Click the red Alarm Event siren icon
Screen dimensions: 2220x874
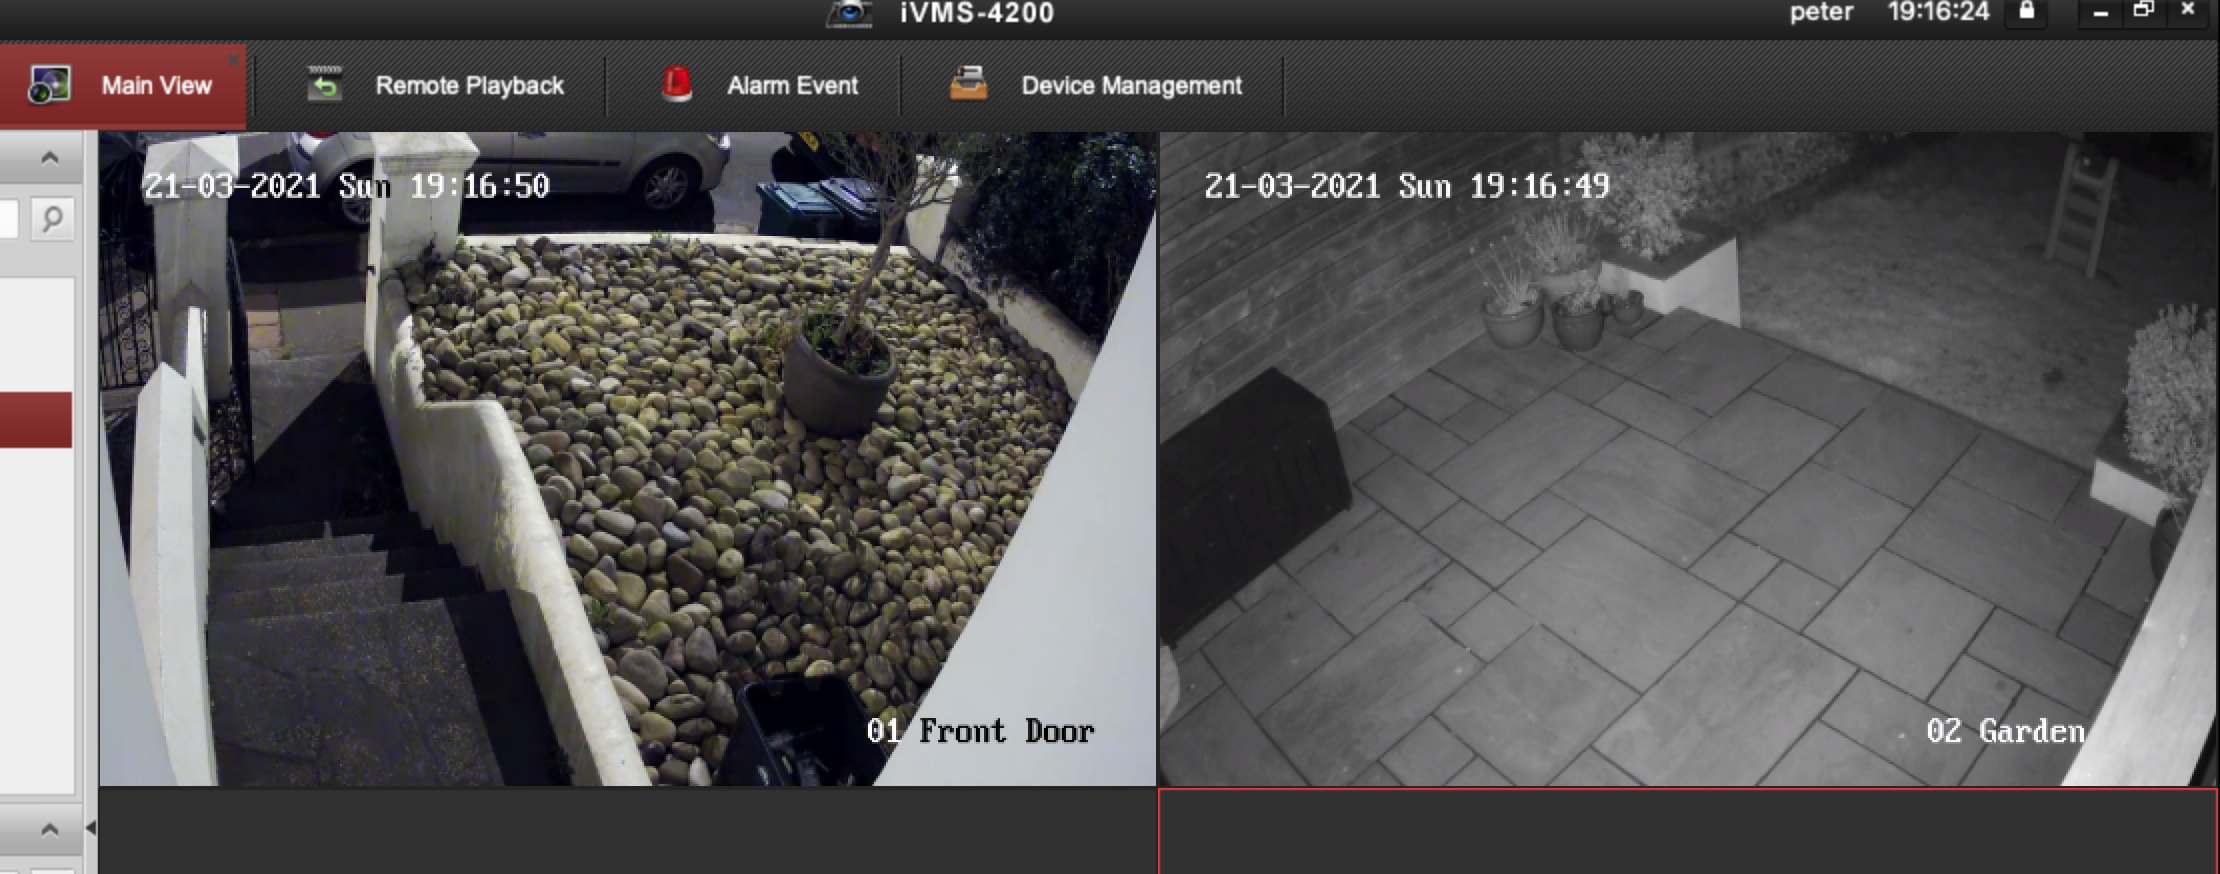click(x=677, y=85)
